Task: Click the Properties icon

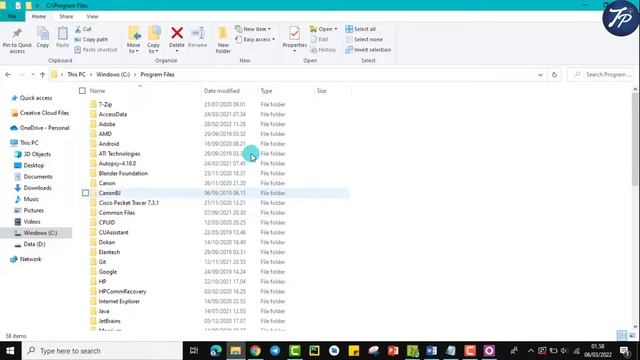Action: [294, 33]
